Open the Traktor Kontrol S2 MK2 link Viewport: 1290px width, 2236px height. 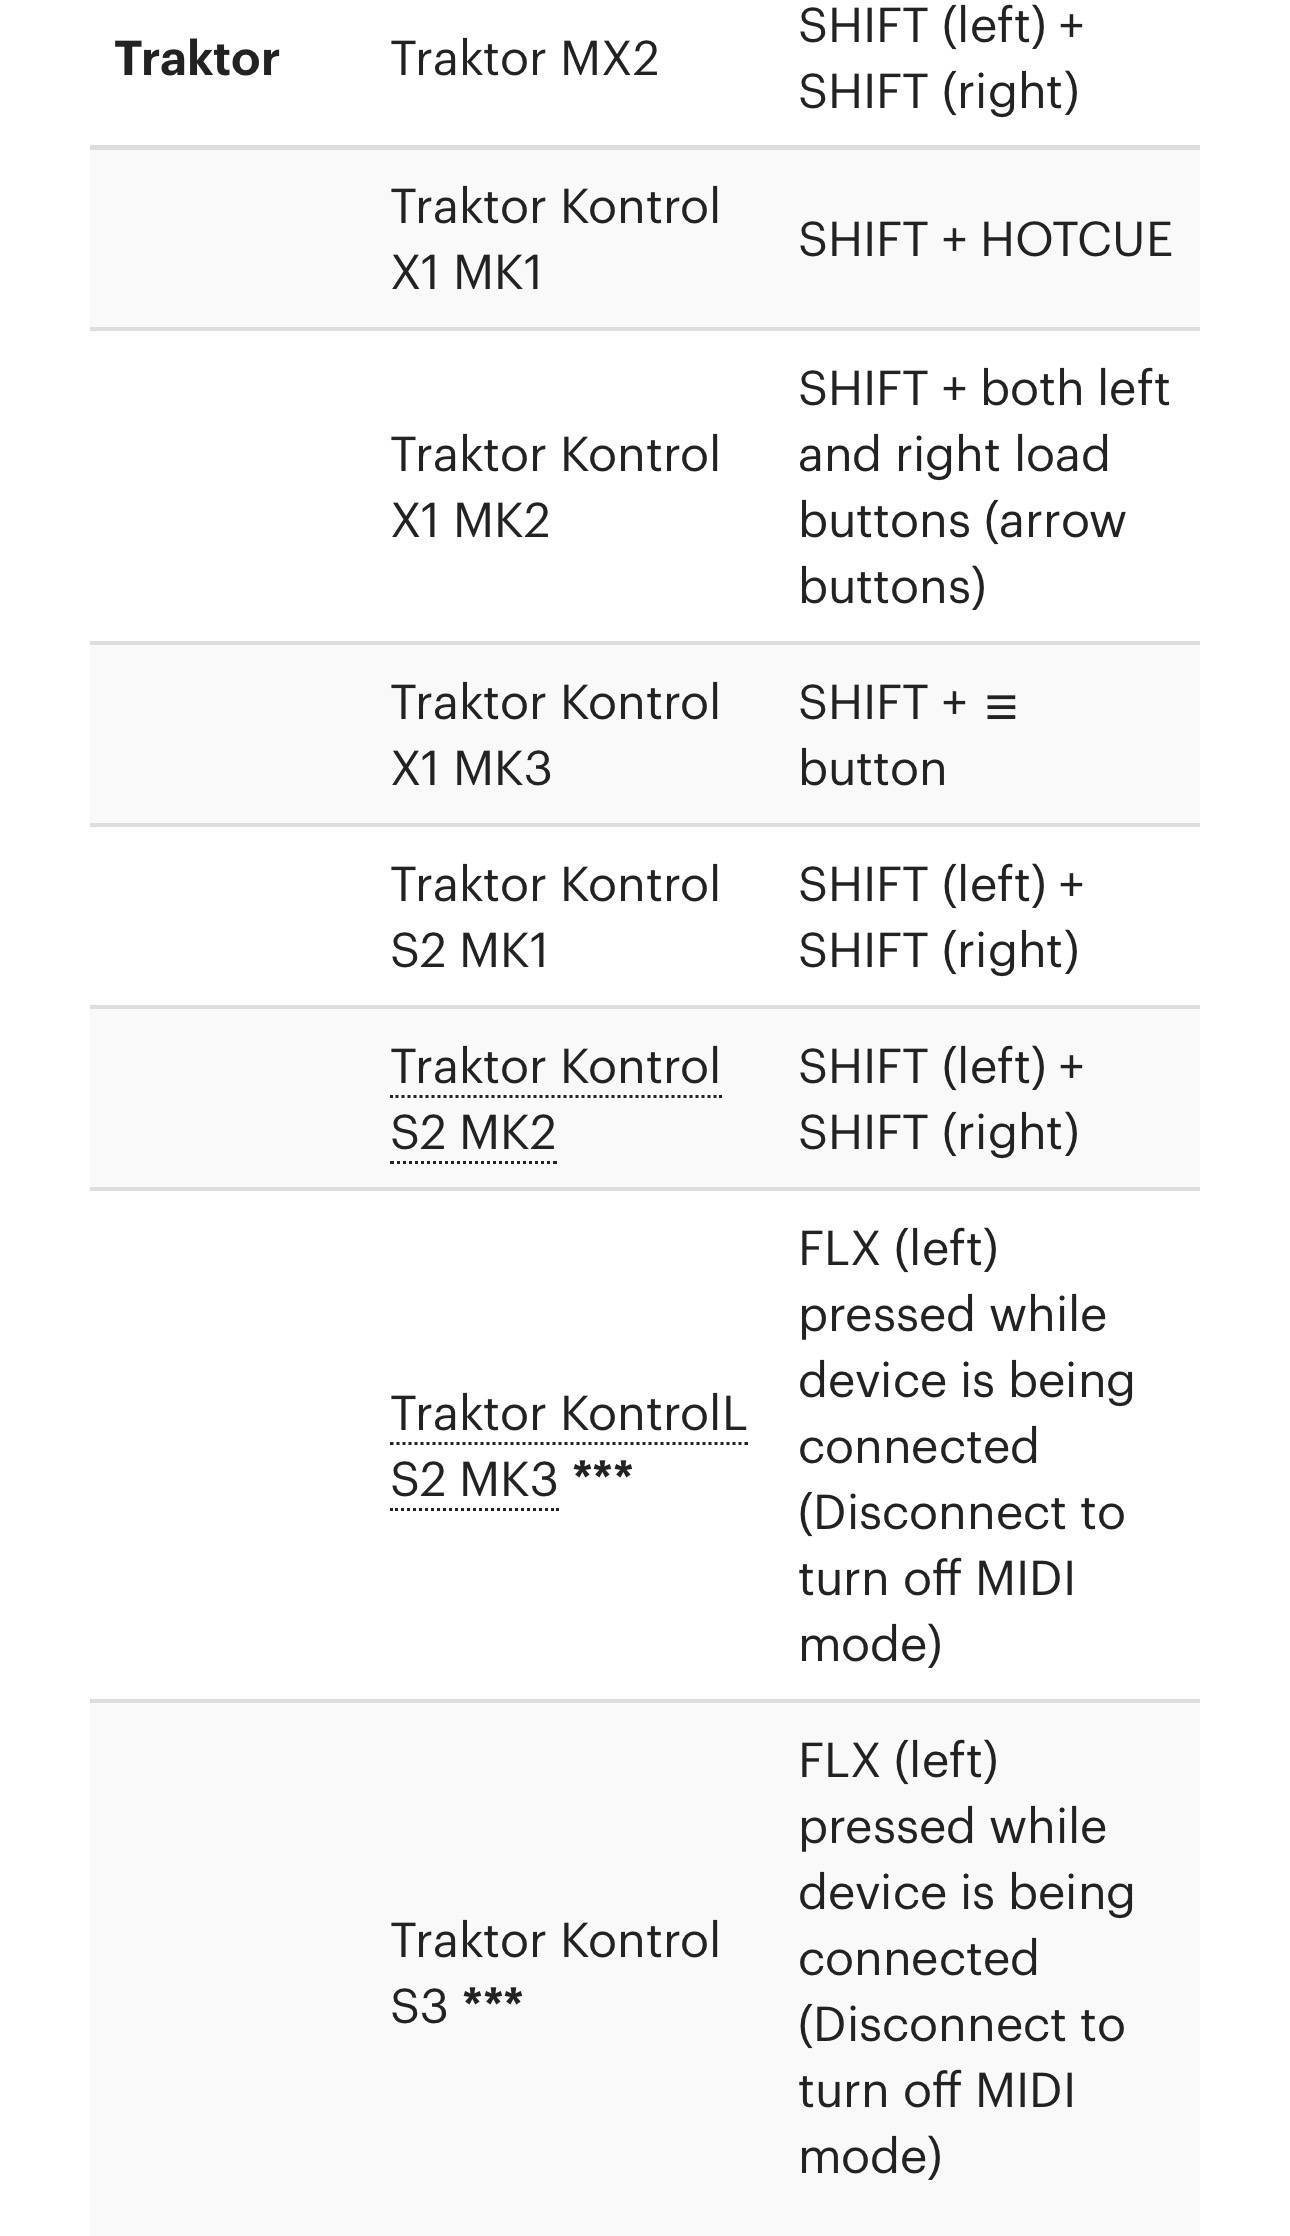(555, 1099)
